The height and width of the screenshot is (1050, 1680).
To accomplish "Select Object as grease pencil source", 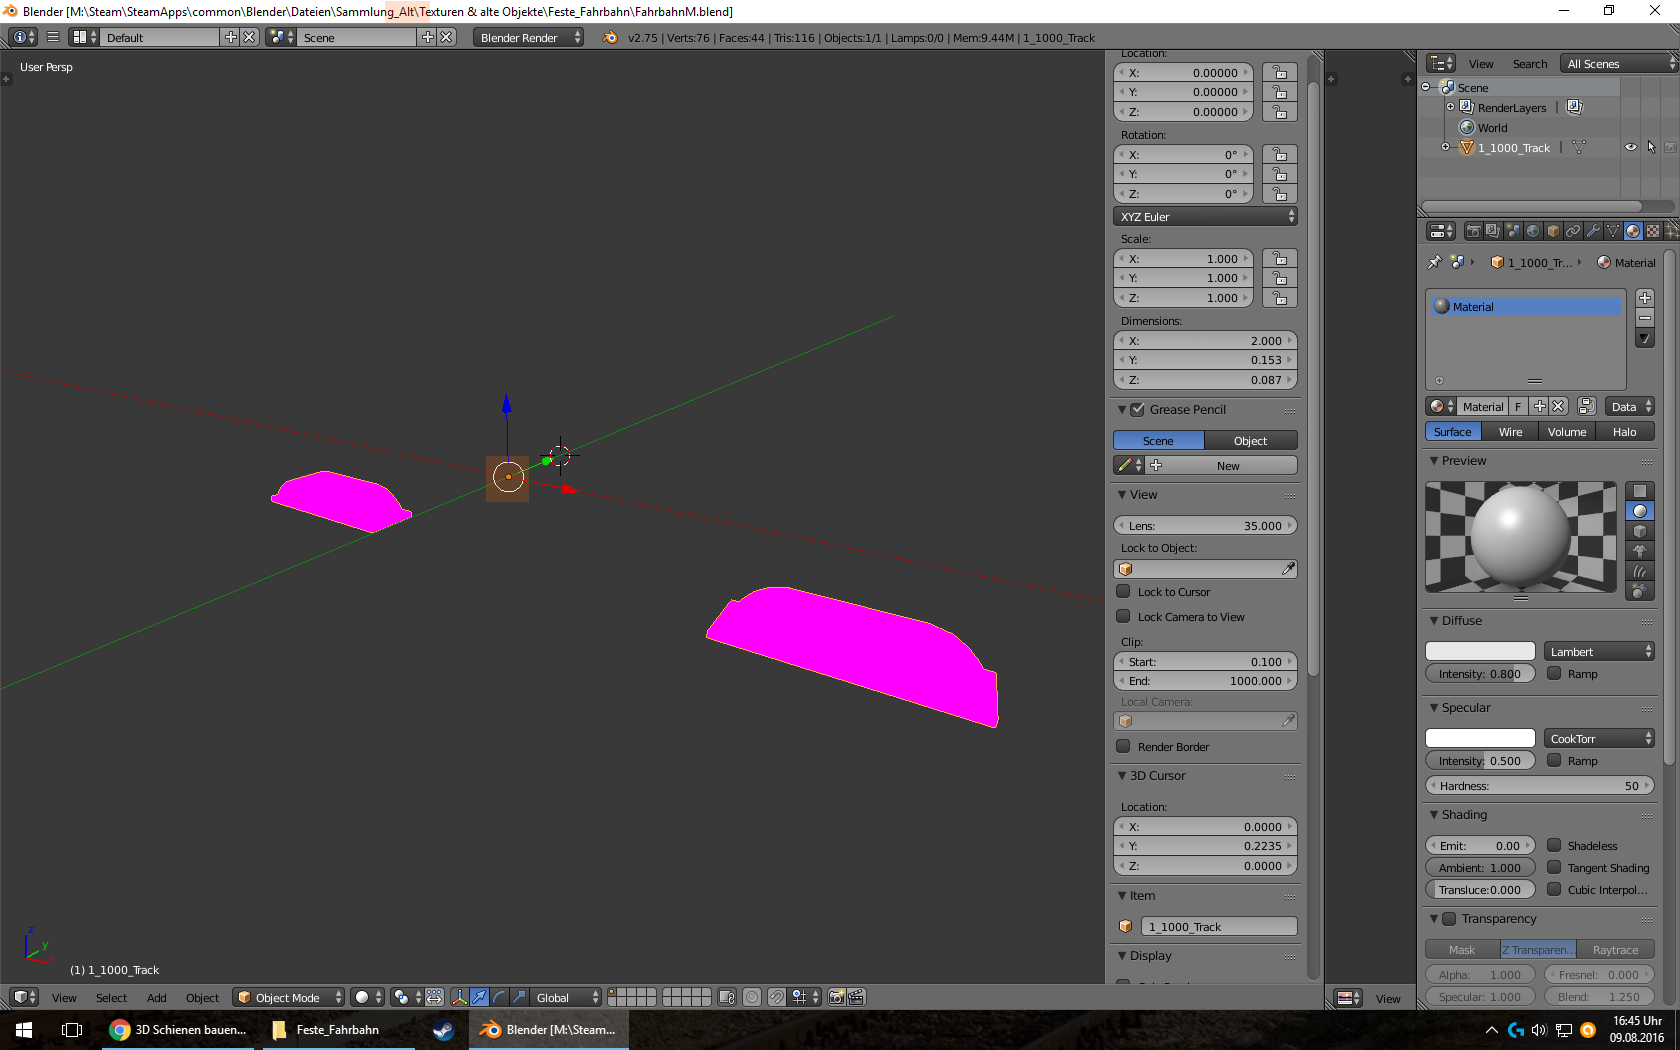I will tap(1251, 440).
